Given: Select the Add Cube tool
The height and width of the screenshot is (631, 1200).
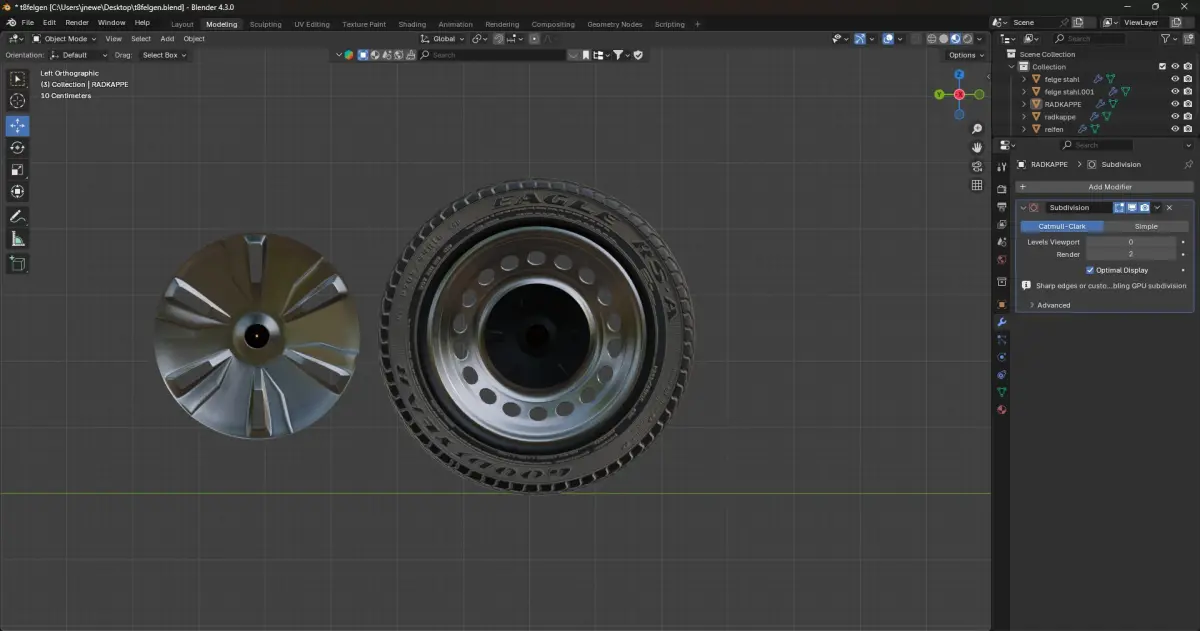Looking at the screenshot, I should pos(18,264).
